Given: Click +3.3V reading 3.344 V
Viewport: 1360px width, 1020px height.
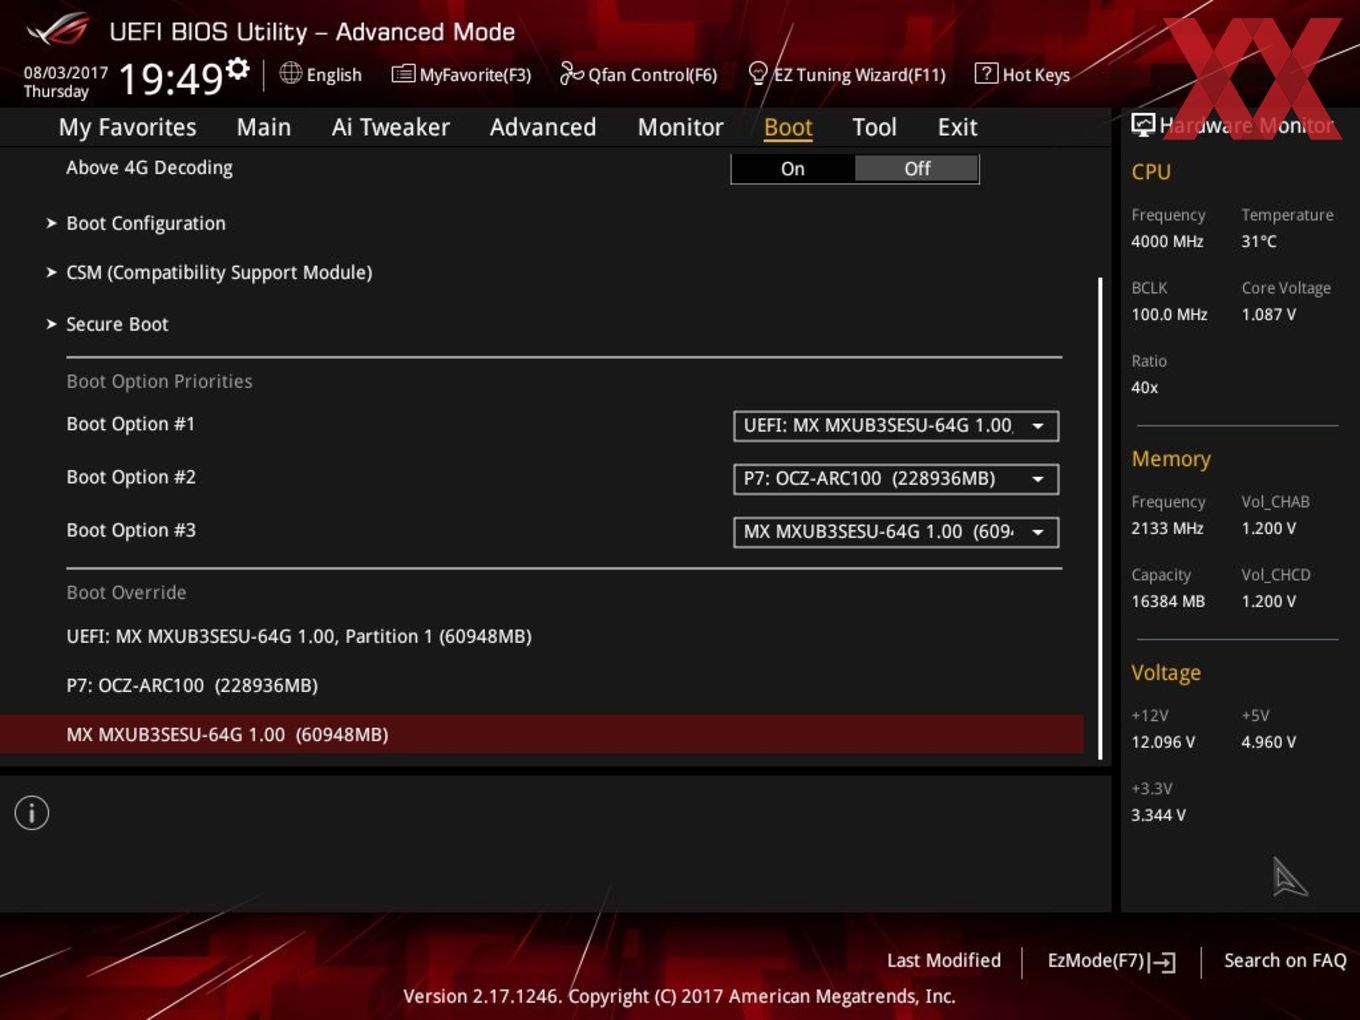Looking at the screenshot, I should pos(1158,815).
